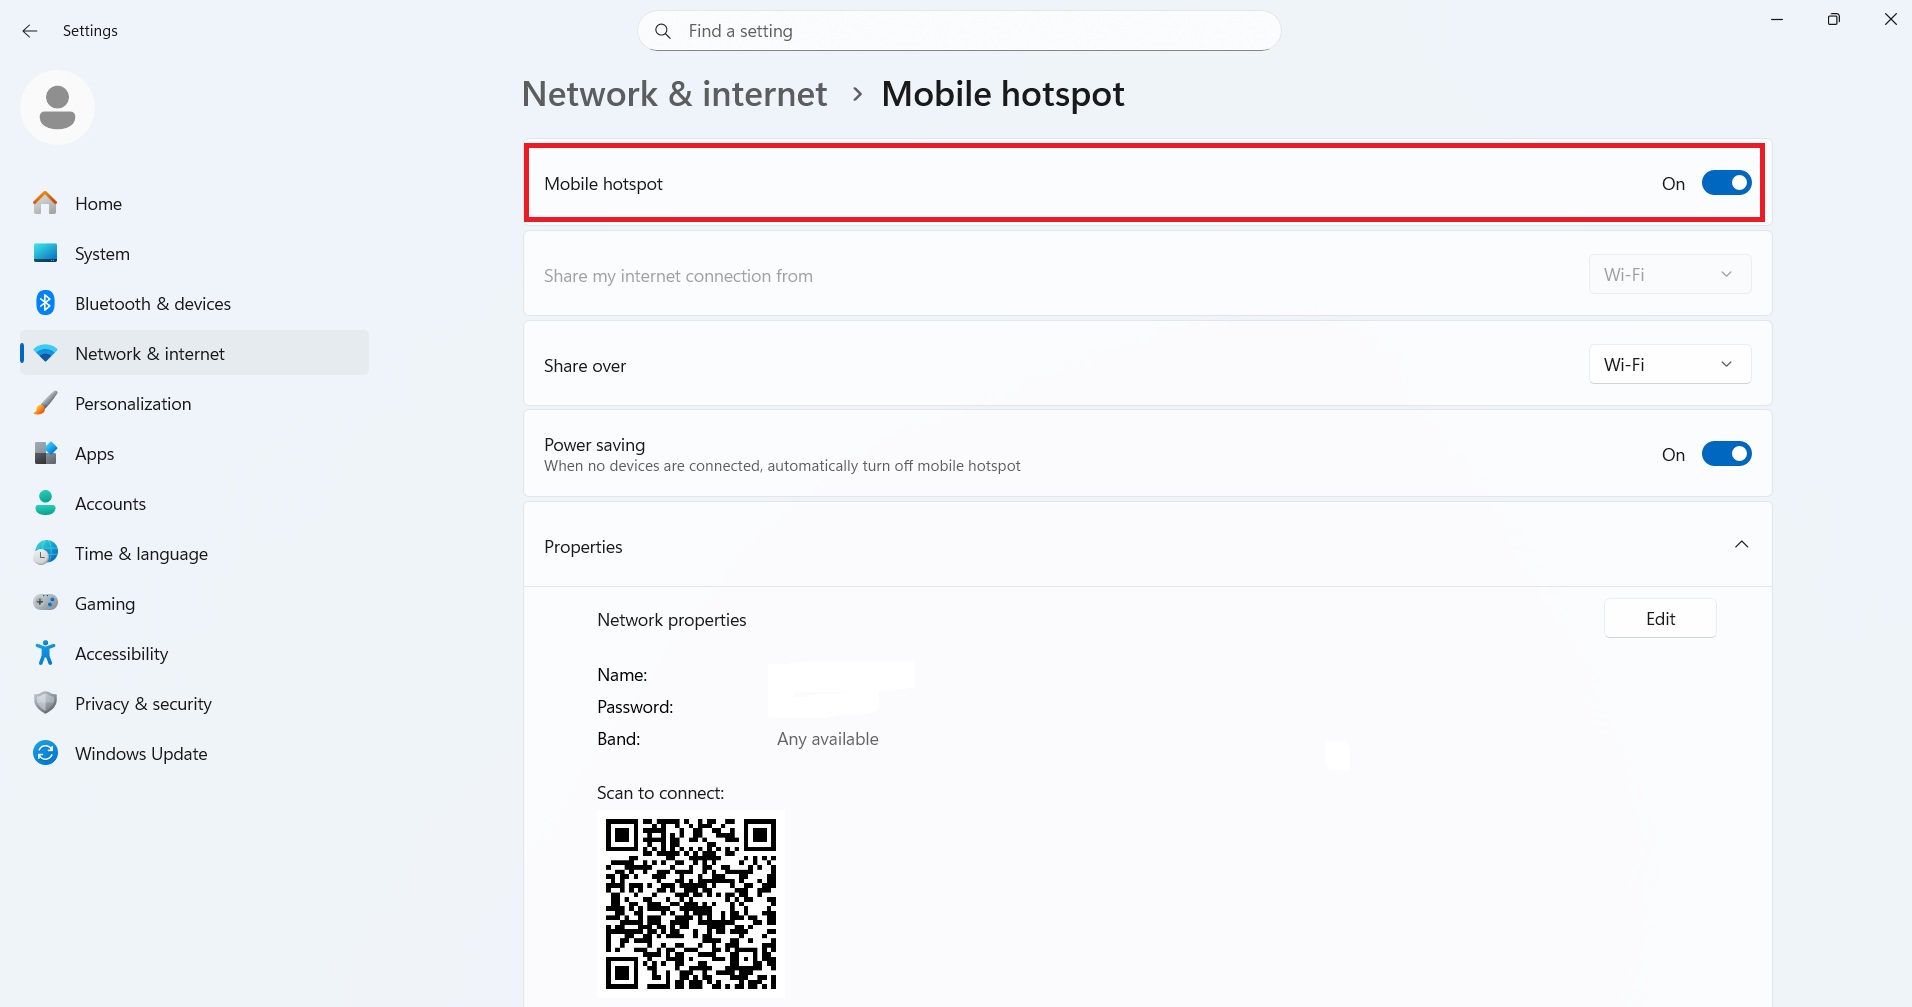Open Accessibility settings
This screenshot has width=1912, height=1007.
tap(121, 653)
